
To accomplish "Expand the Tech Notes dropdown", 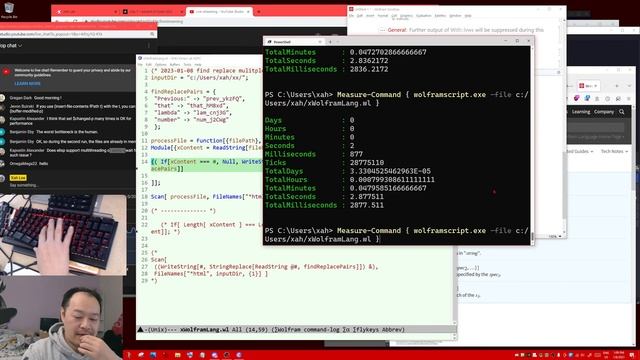I will pyautogui.click(x=614, y=151).
